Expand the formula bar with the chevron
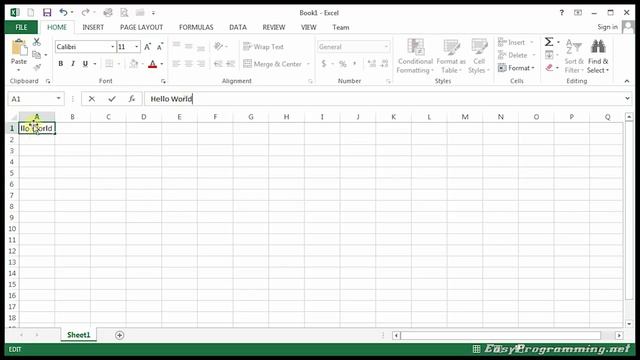 point(627,99)
